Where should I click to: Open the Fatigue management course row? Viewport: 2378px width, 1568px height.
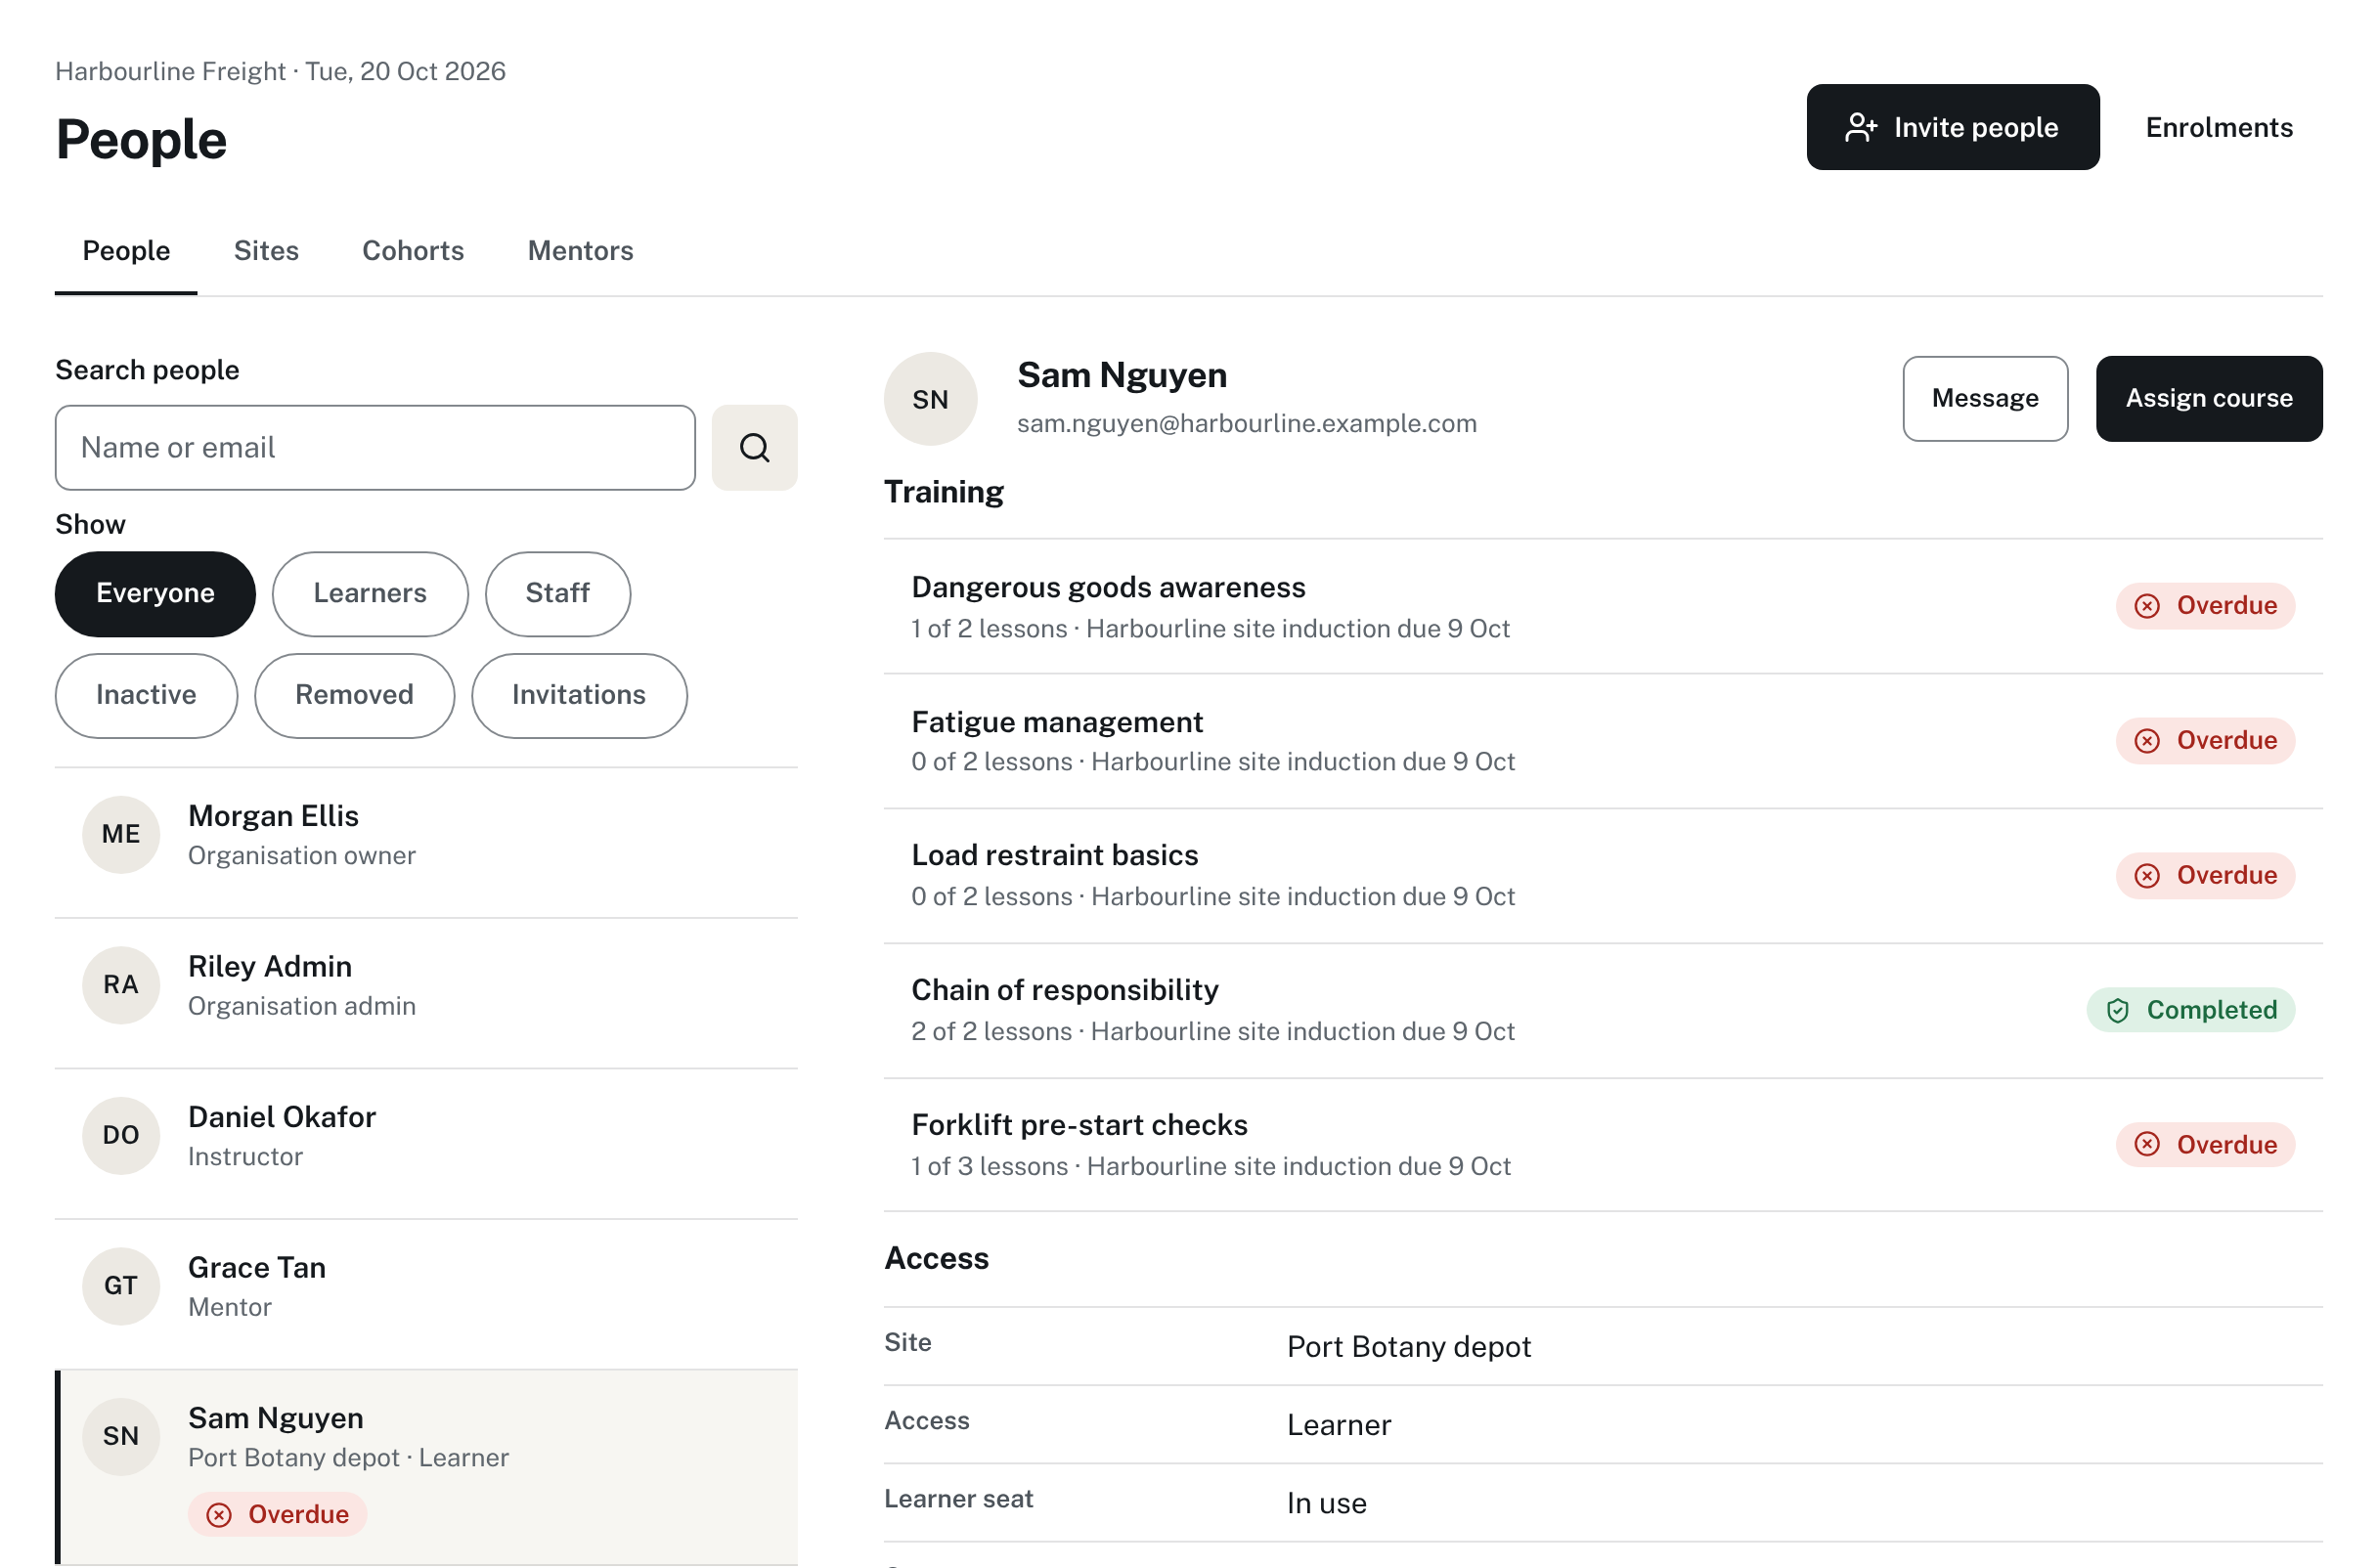tap(1602, 740)
